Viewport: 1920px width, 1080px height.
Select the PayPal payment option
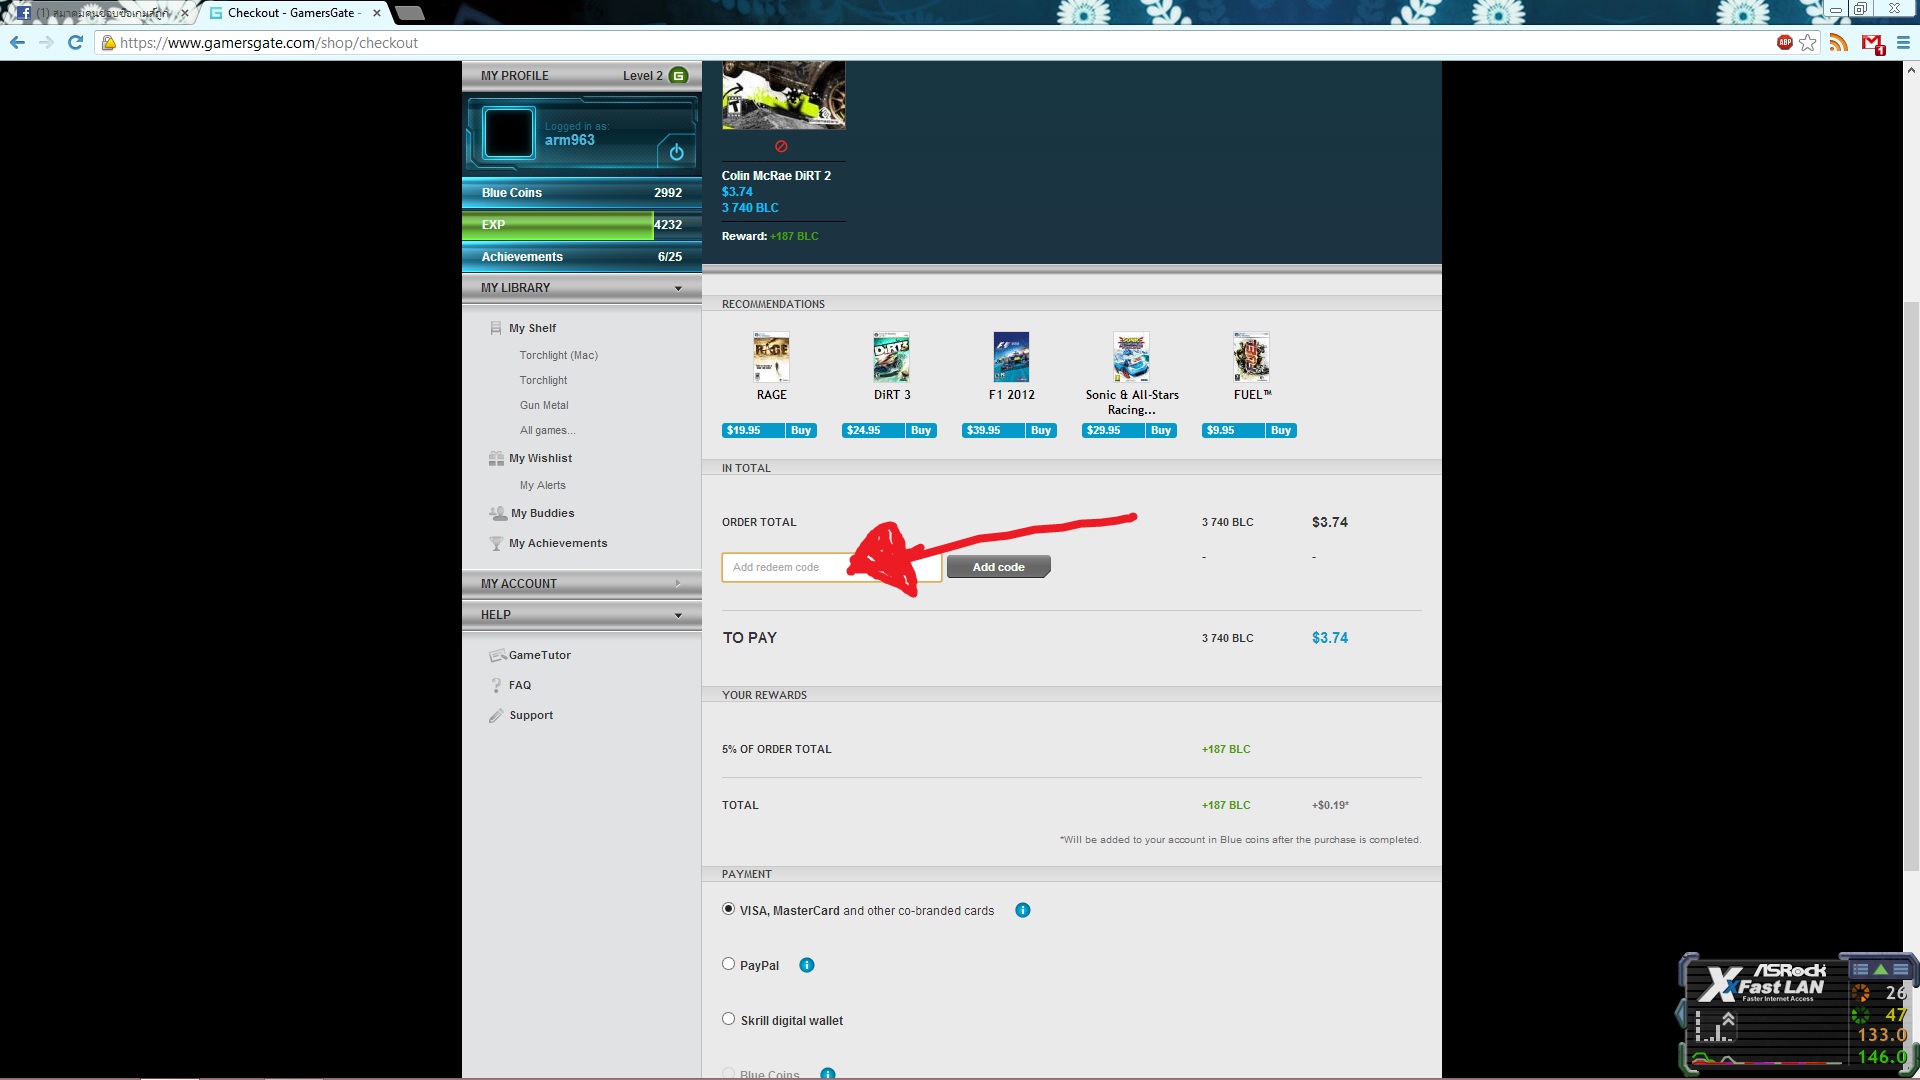(728, 964)
